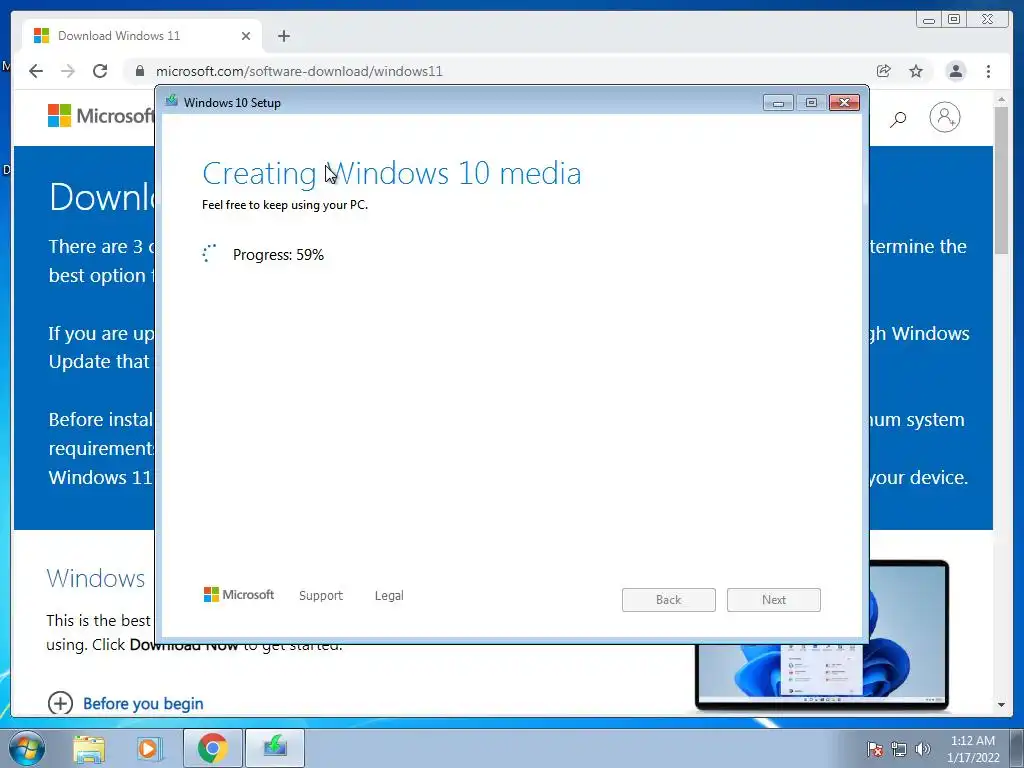Minimize the Chrome browser window

(929, 20)
